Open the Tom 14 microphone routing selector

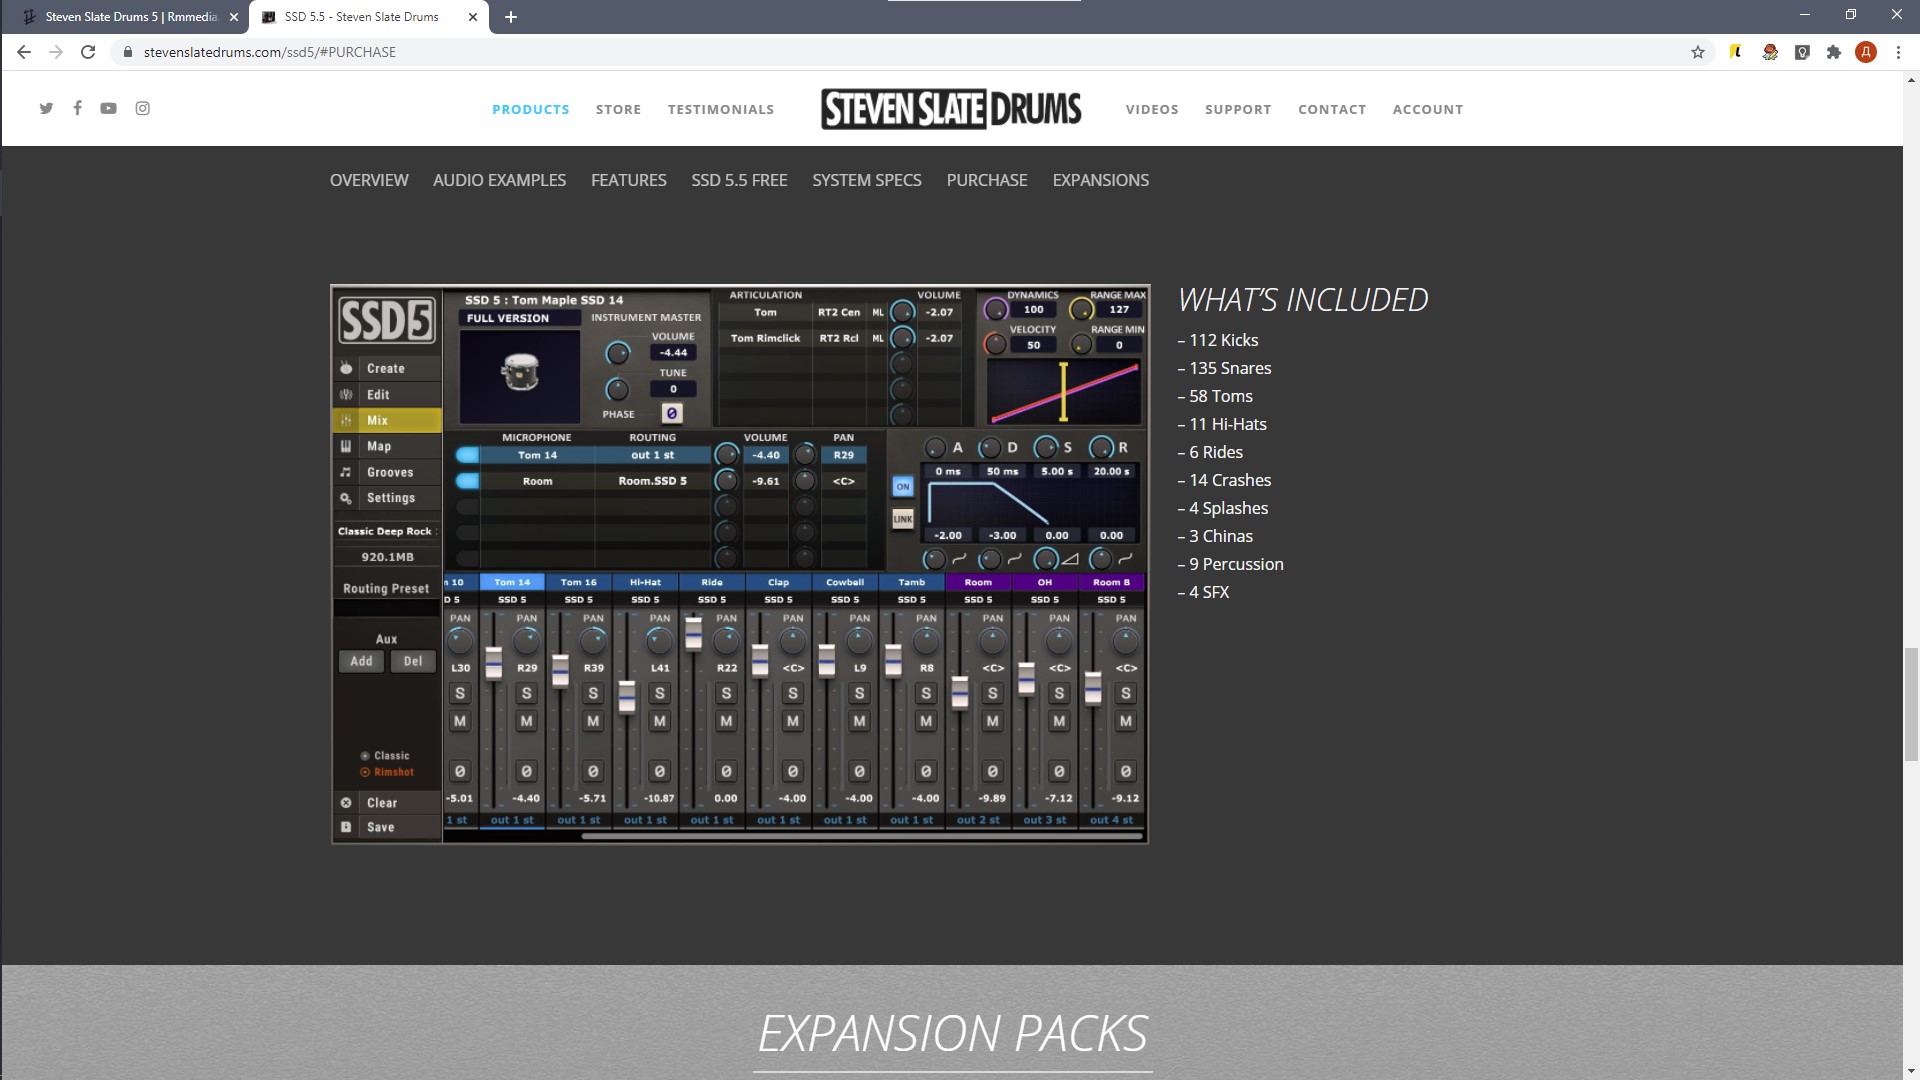(x=653, y=455)
